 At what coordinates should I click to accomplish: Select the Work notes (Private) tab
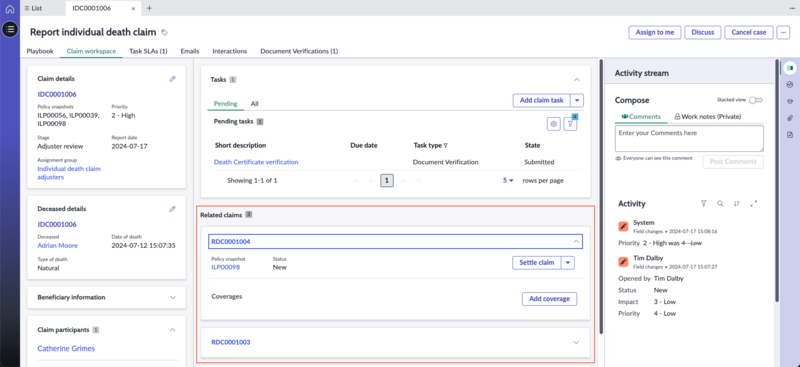[x=708, y=116]
